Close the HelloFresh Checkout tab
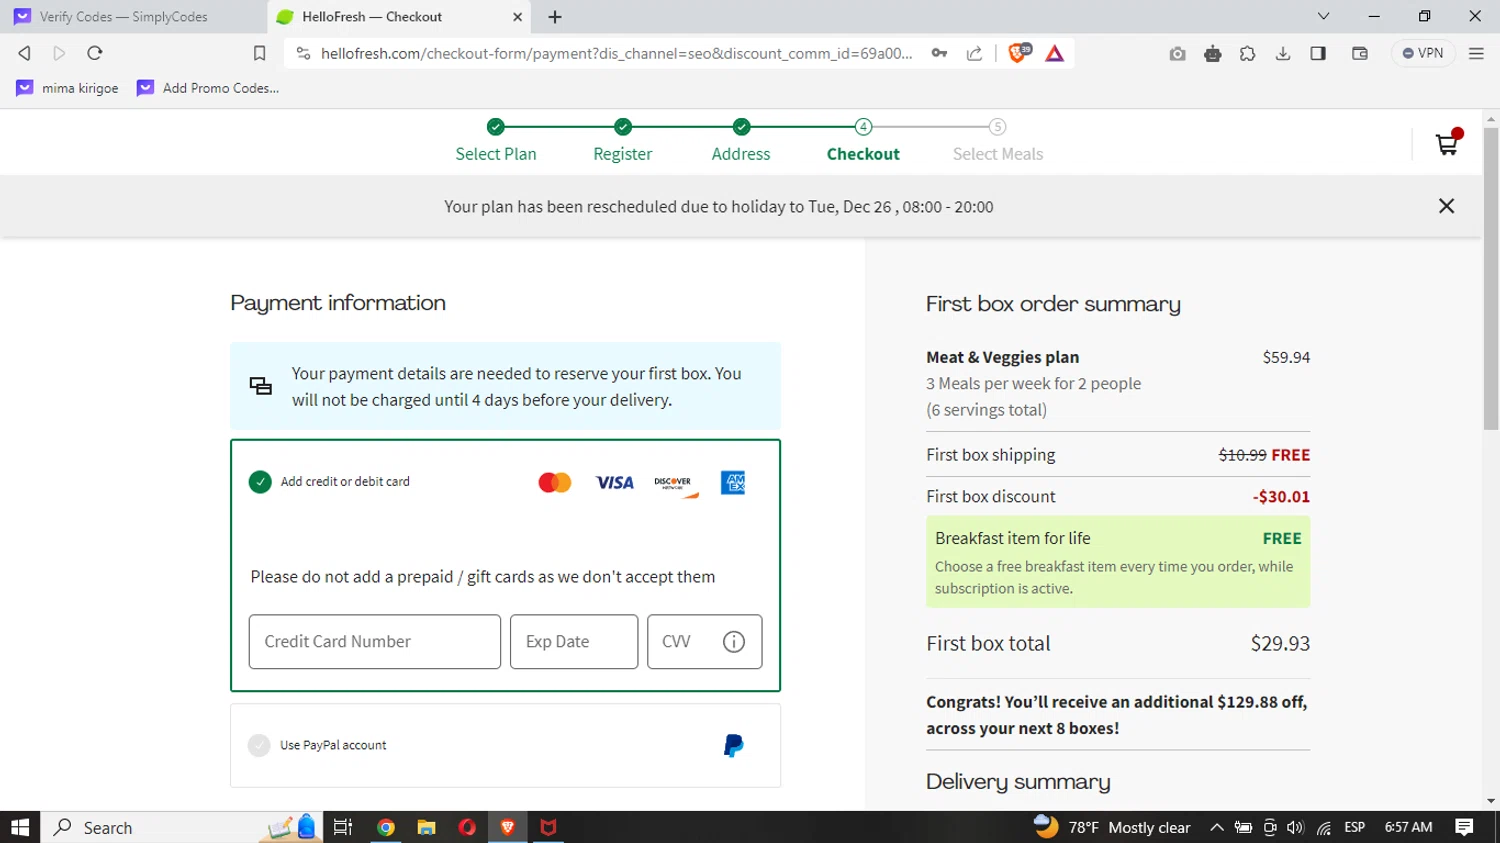The height and width of the screenshot is (843, 1500). (x=517, y=17)
